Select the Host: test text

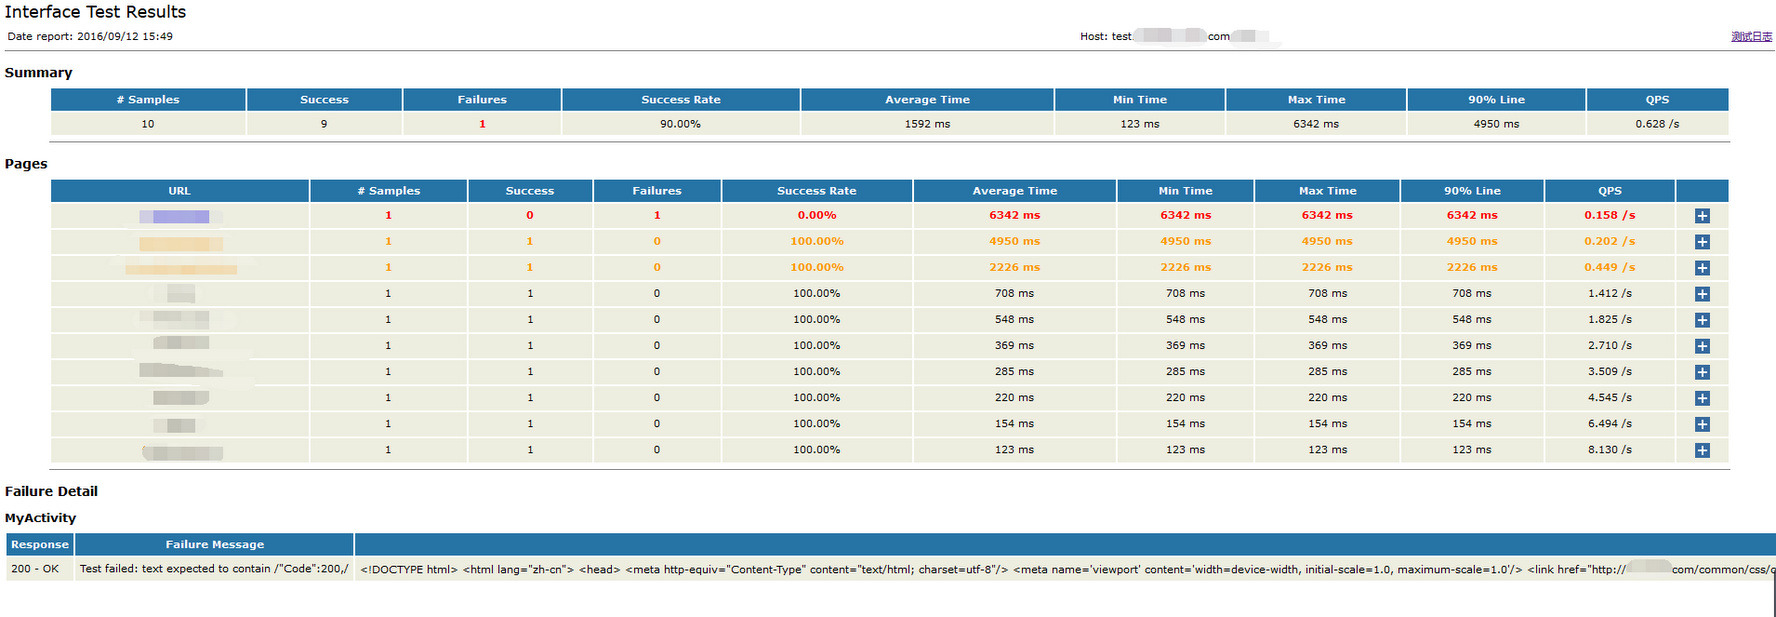click(x=1106, y=36)
